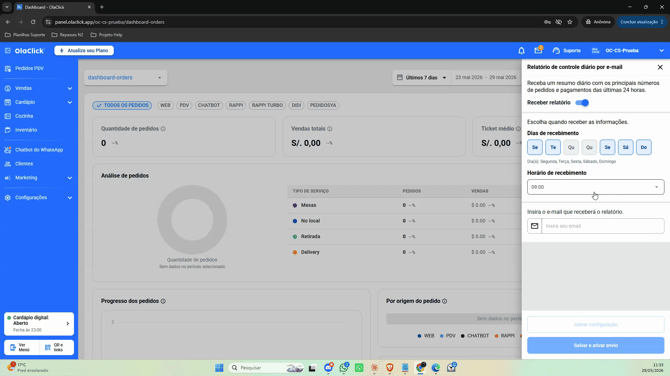Open the Últimos 7 dias date dropdown

pyautogui.click(x=421, y=77)
